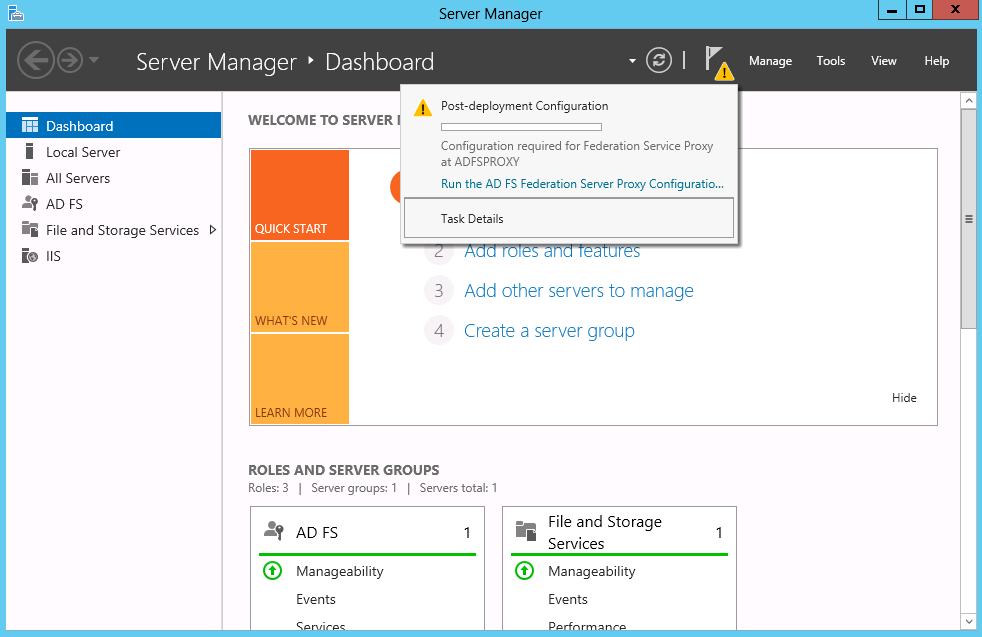The image size is (982, 637).
Task: Click the vertical scrollbar thumb
Action: coord(969,219)
